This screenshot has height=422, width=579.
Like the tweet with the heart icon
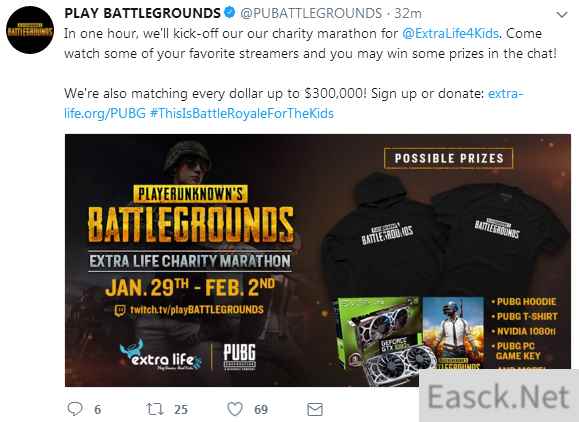[x=235, y=409]
